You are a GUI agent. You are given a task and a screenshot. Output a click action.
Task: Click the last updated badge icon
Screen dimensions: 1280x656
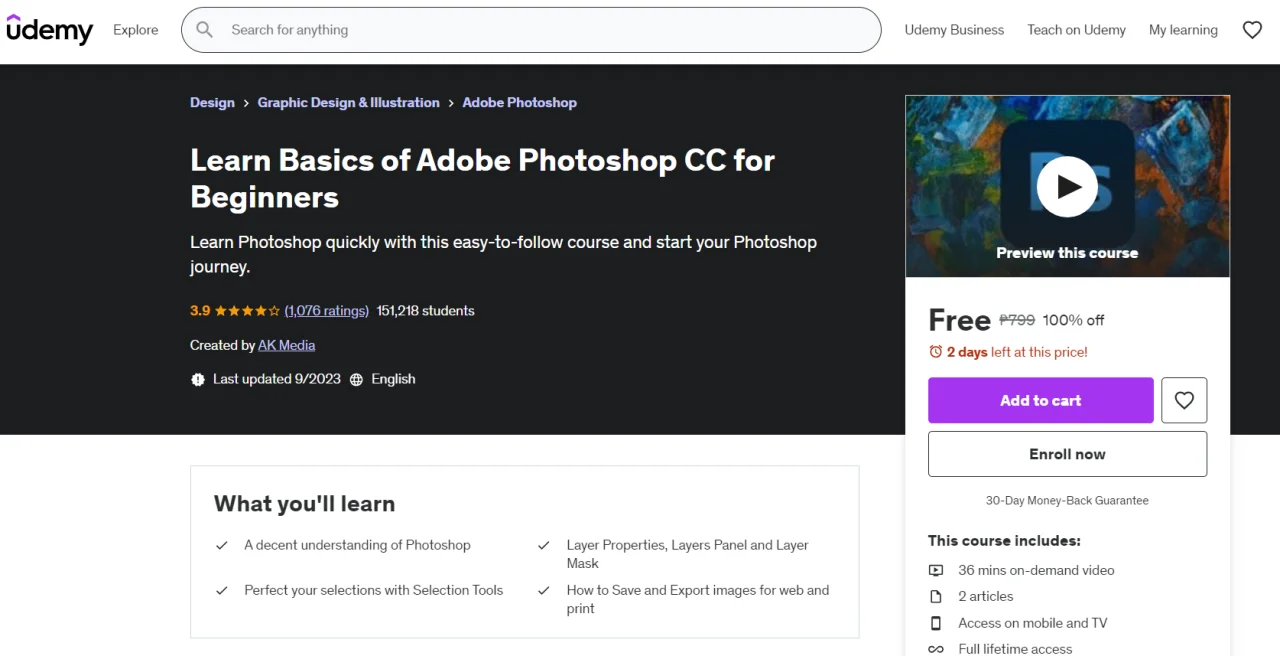point(197,380)
